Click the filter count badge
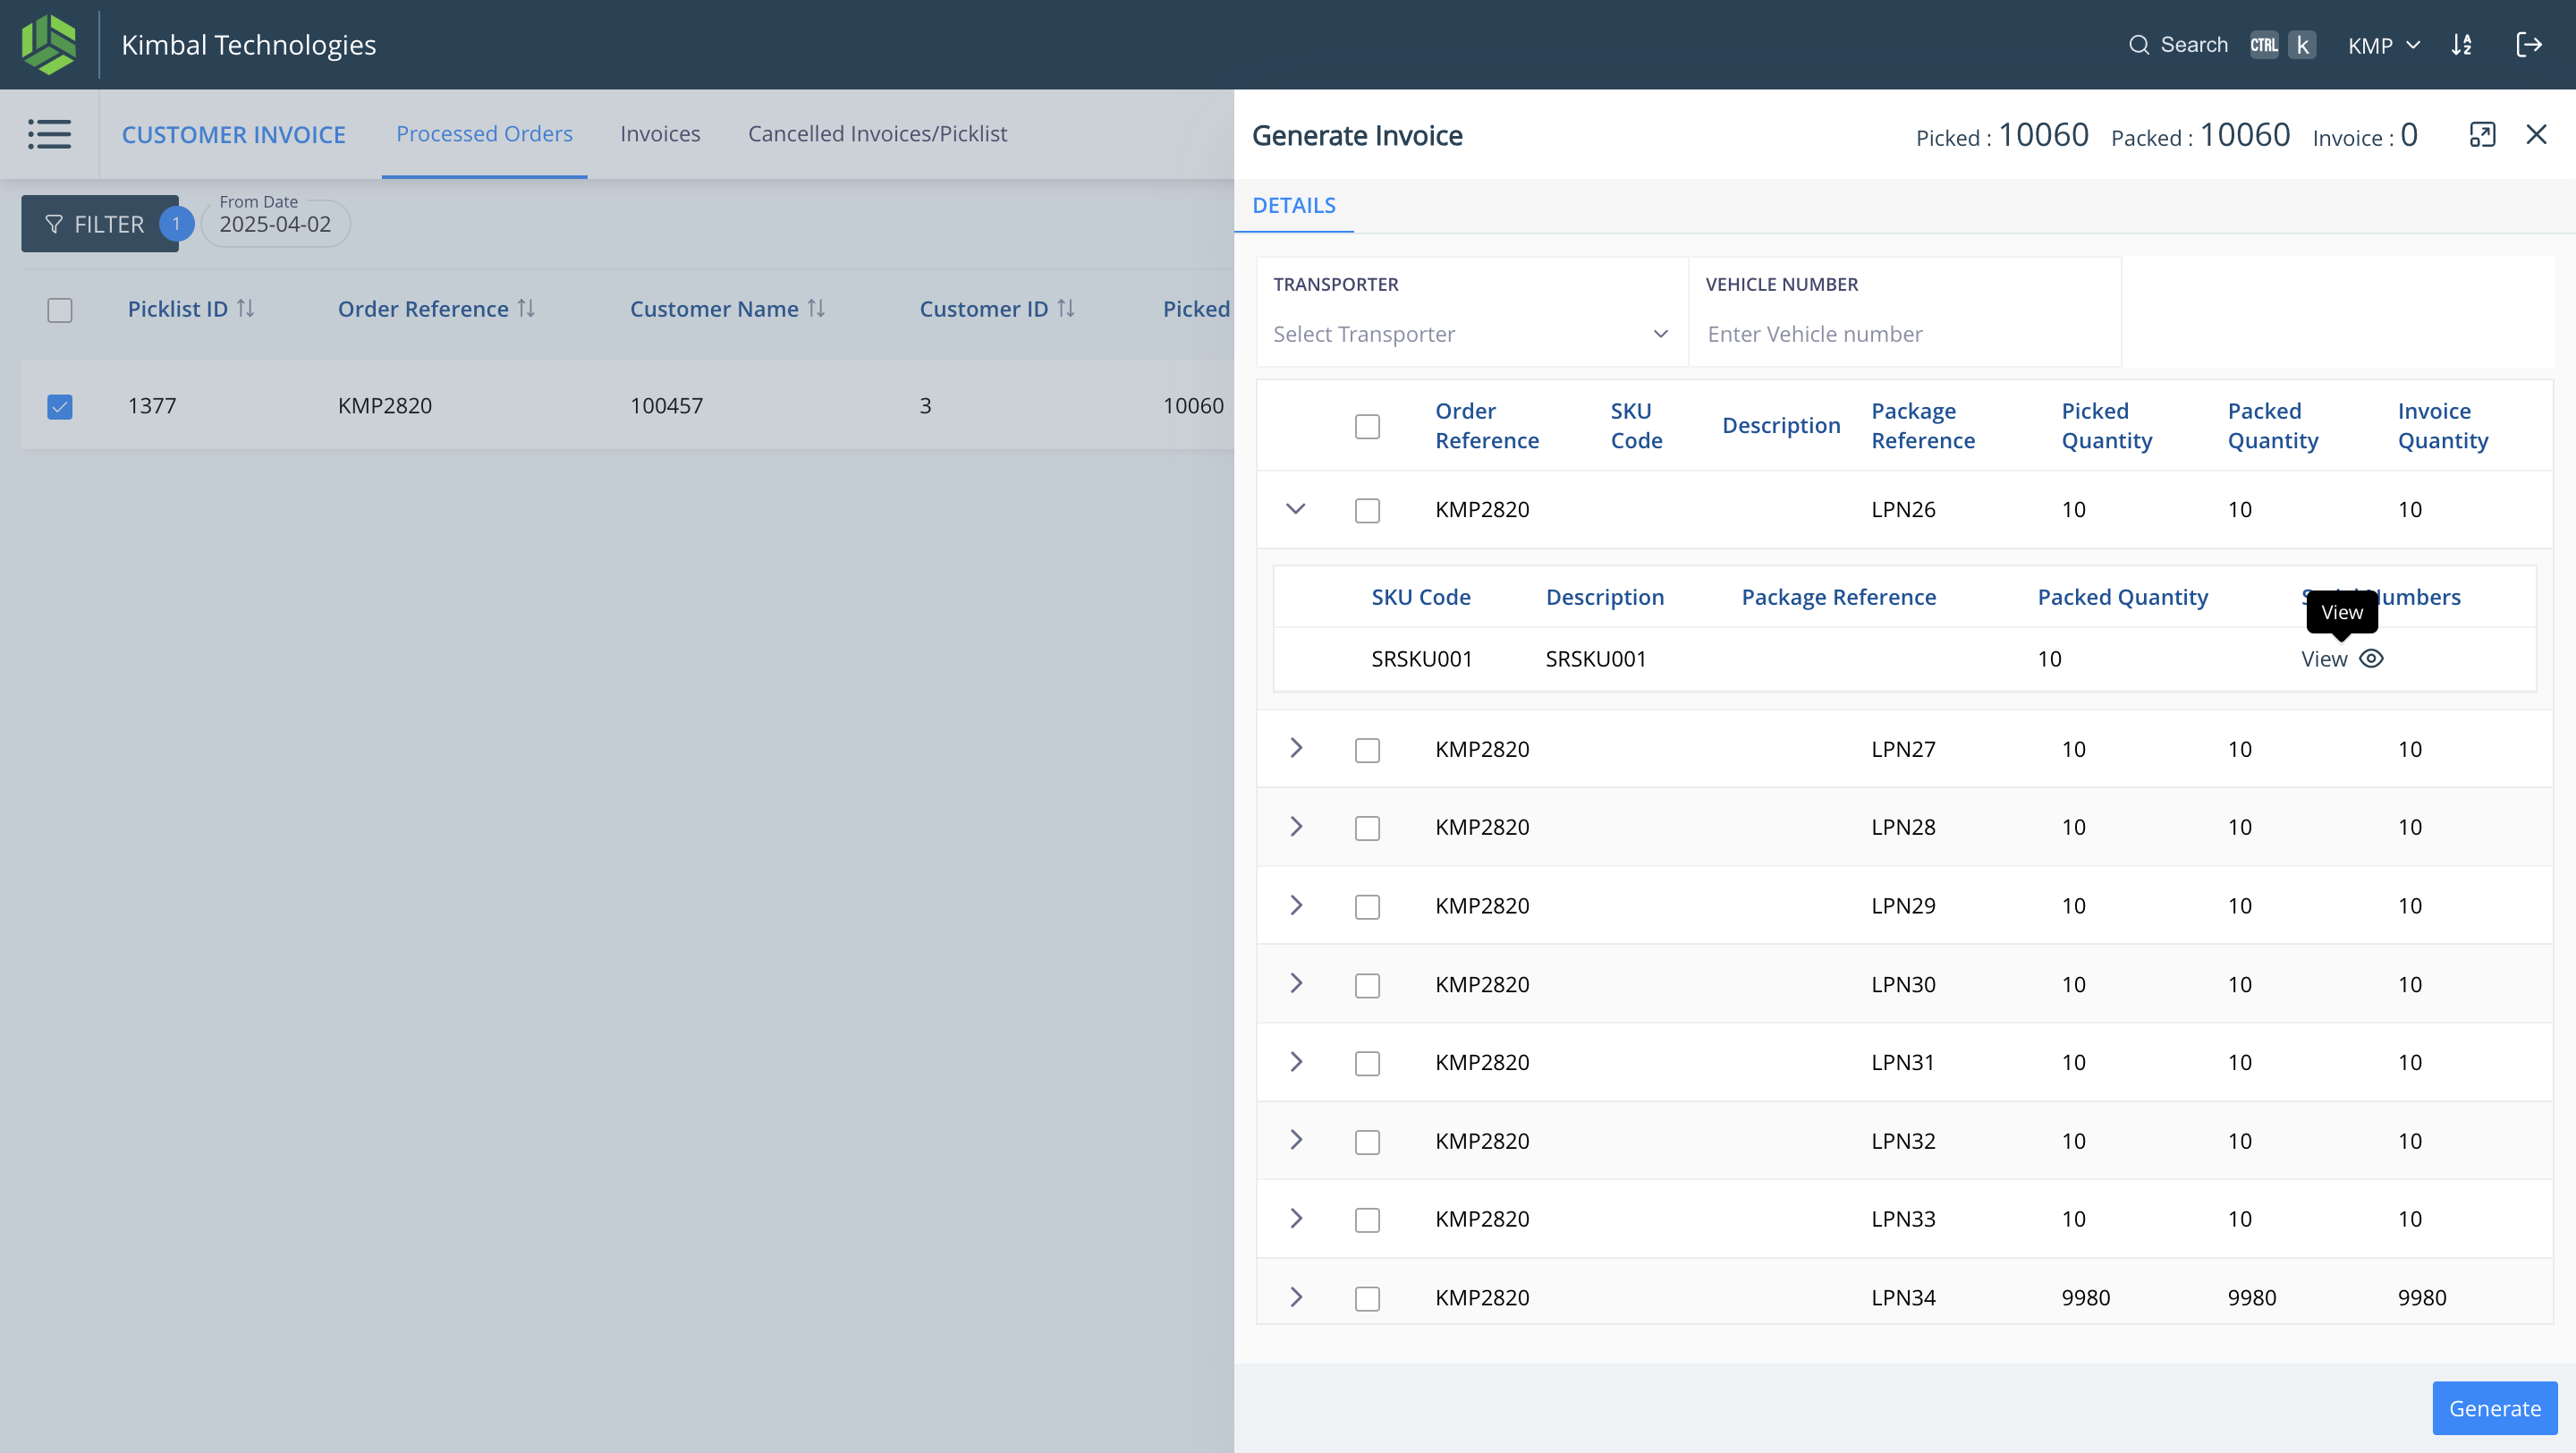This screenshot has height=1453, width=2576. click(176, 223)
